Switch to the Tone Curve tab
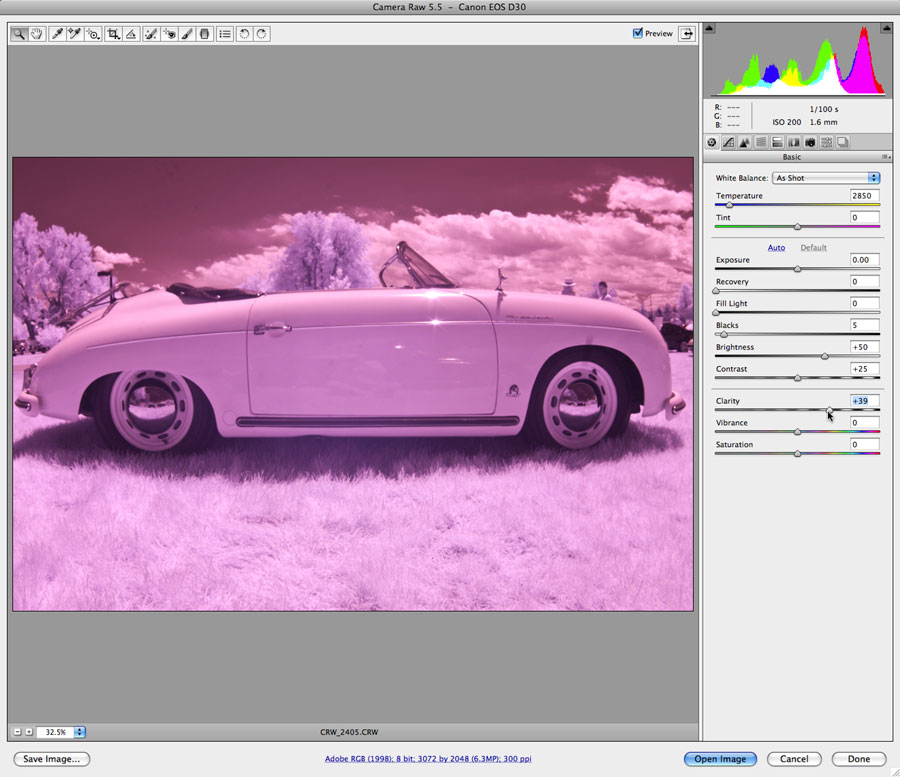The width and height of the screenshot is (900, 777). pos(728,143)
